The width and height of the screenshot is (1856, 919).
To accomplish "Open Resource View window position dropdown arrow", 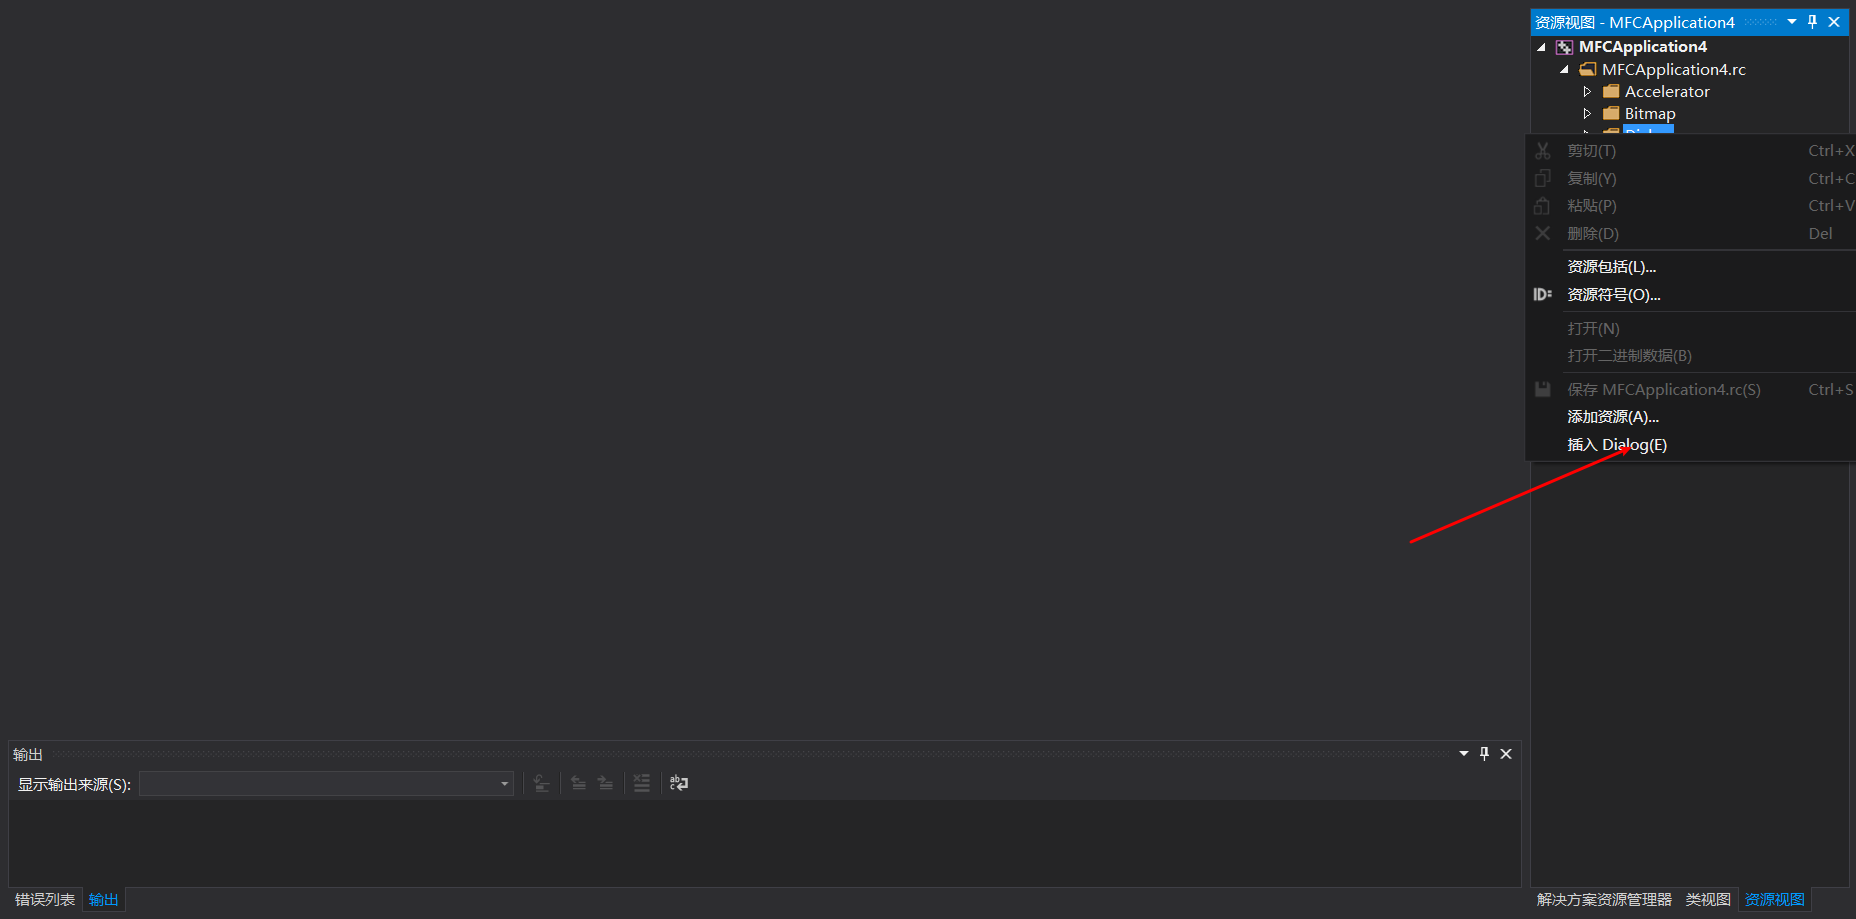I will (x=1792, y=22).
